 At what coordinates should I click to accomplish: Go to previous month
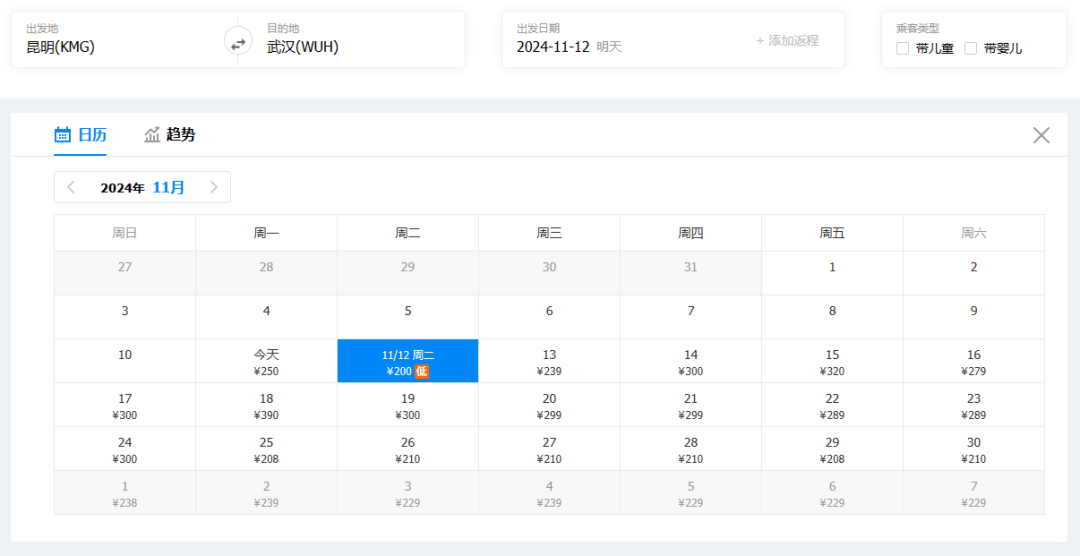71,187
